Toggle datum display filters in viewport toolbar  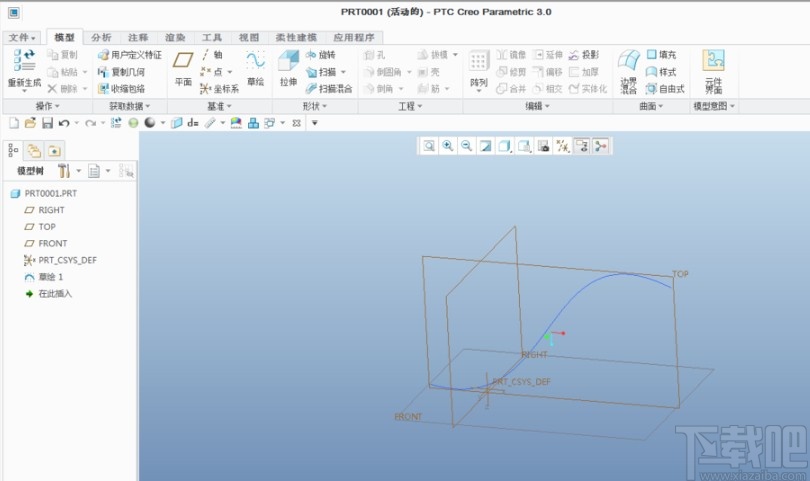pos(562,146)
